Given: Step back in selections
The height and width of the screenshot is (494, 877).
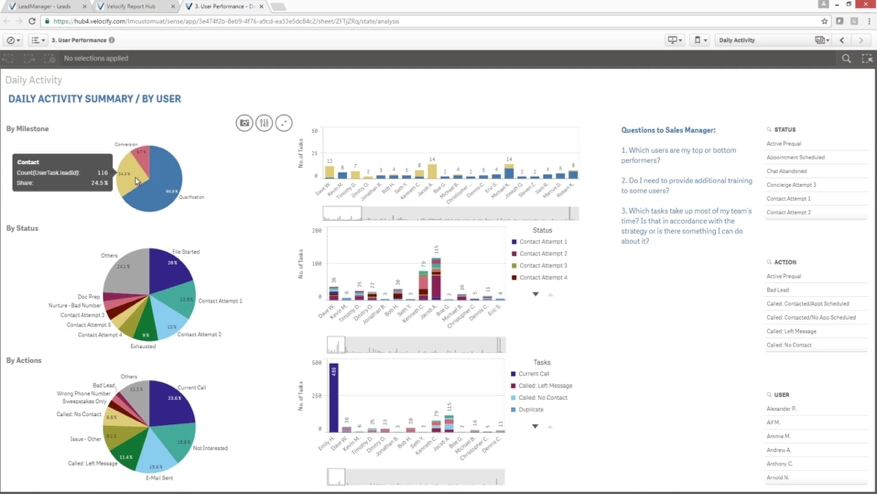Looking at the screenshot, I should 8,58.
